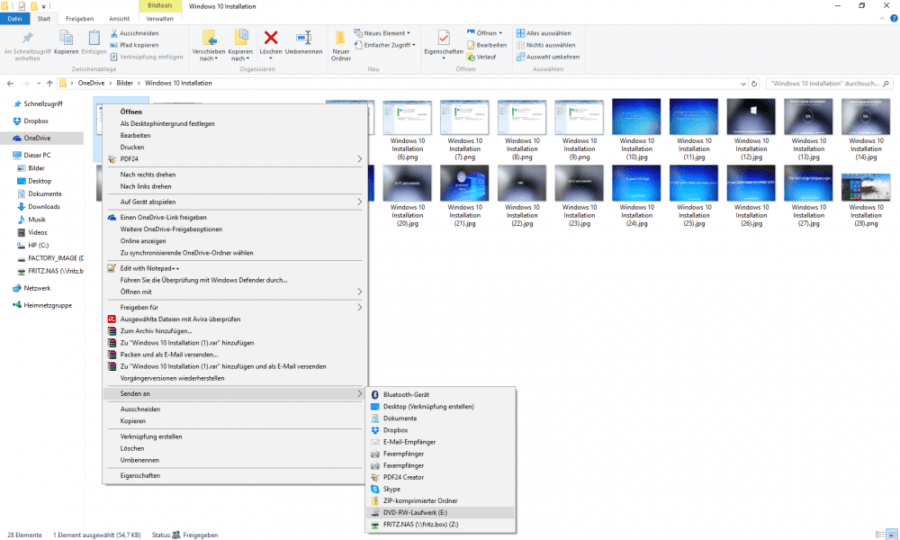Open address bar history dropdown arrow
Screen dimensions: 900x540
743,84
